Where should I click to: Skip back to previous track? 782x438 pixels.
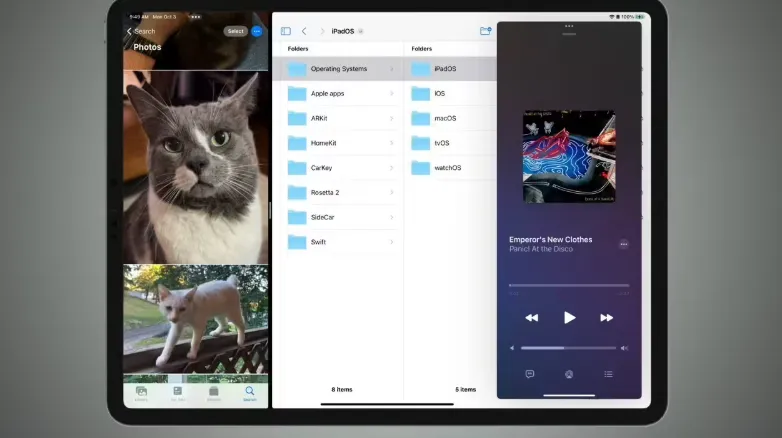tap(532, 318)
